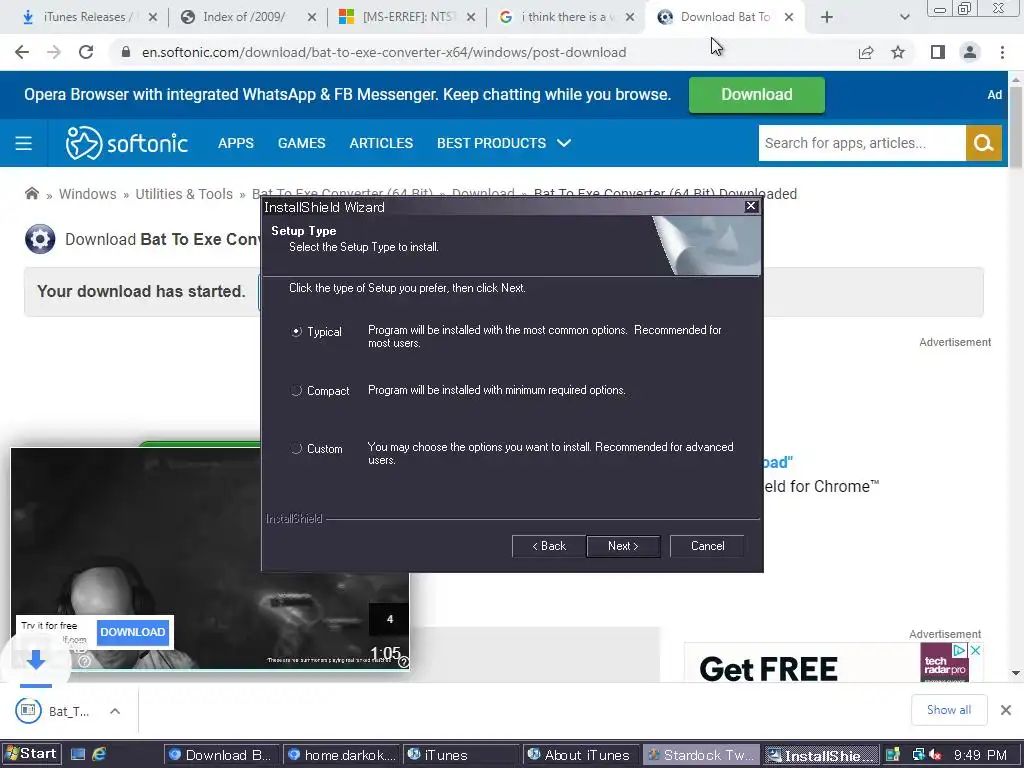
Task: Open Softonic hamburger menu
Action: pos(24,143)
